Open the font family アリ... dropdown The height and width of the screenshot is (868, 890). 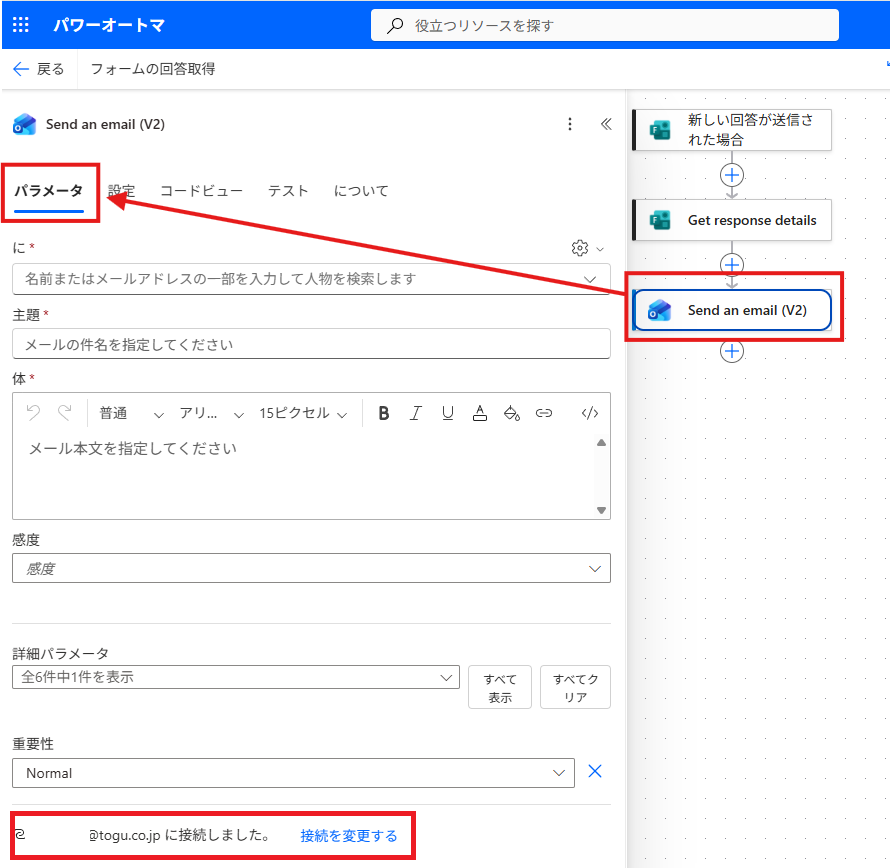212,413
